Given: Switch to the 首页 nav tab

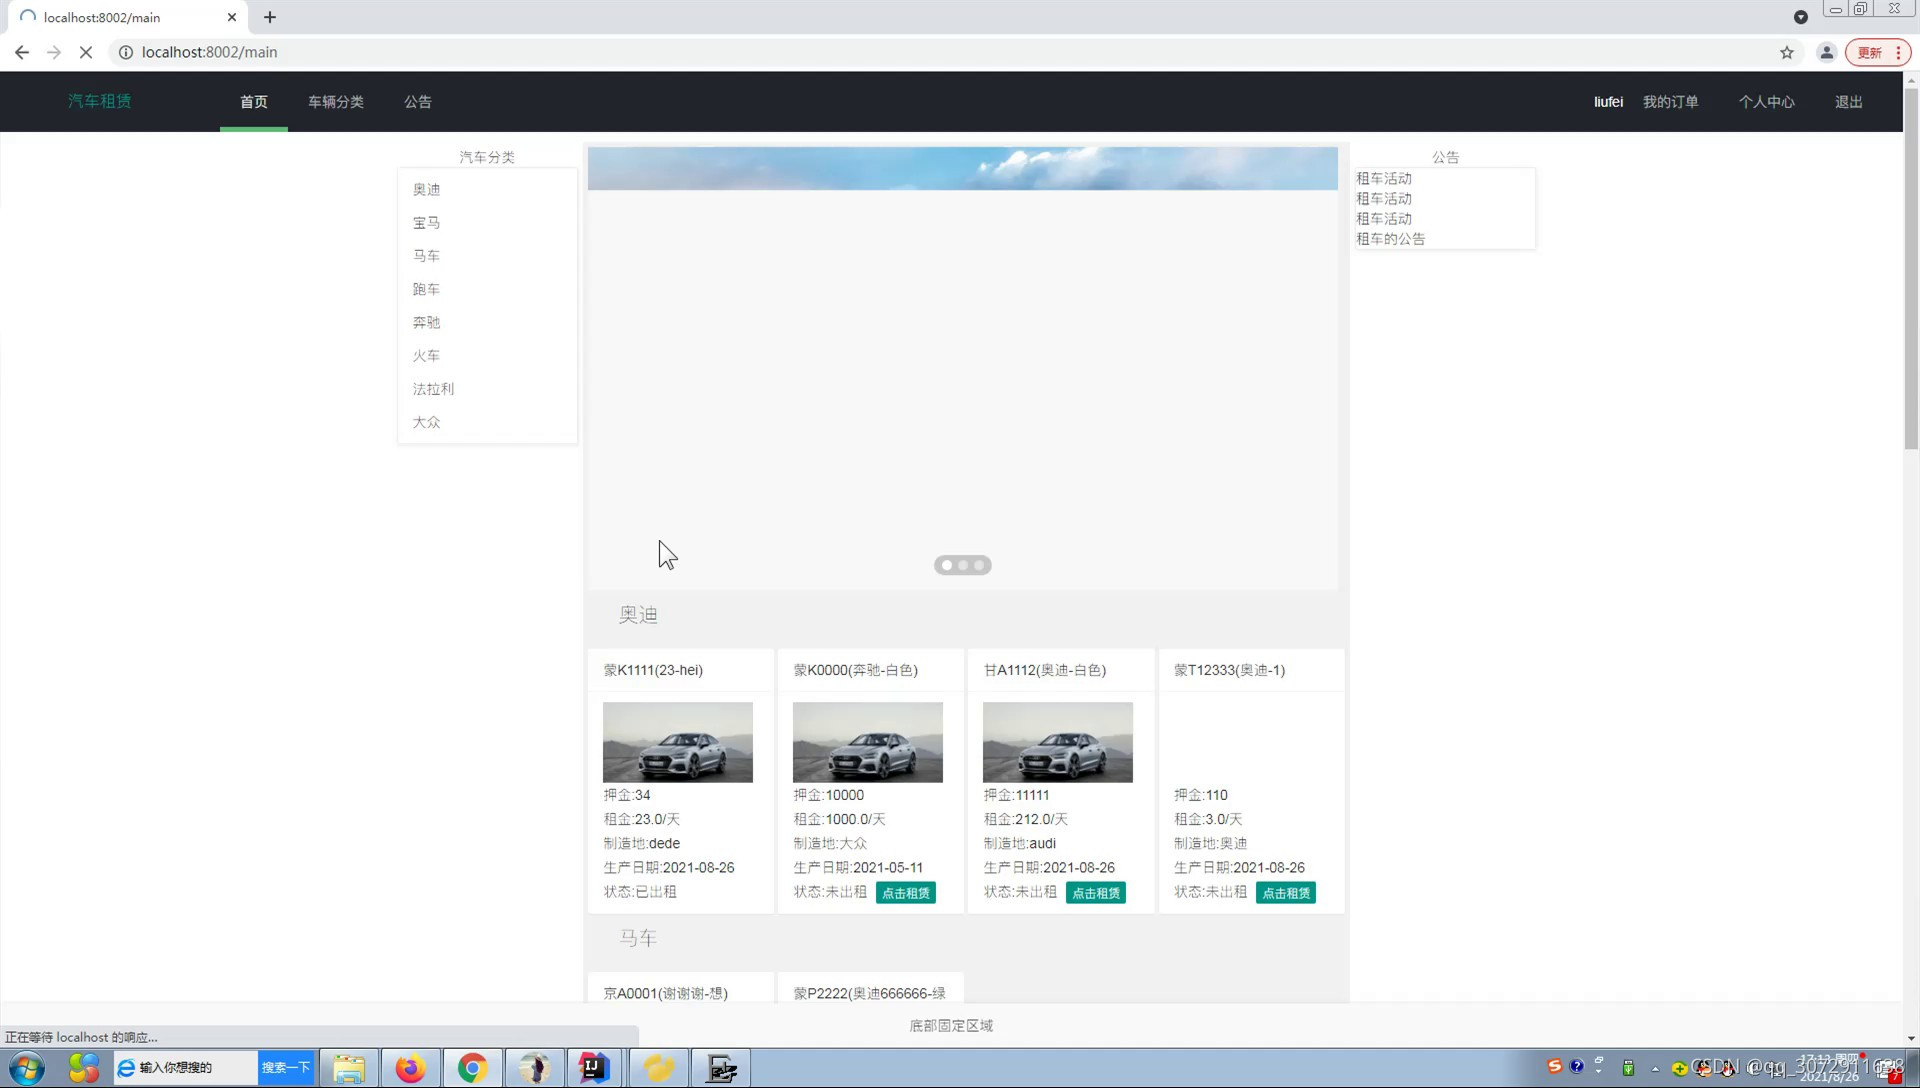Looking at the screenshot, I should coord(253,101).
